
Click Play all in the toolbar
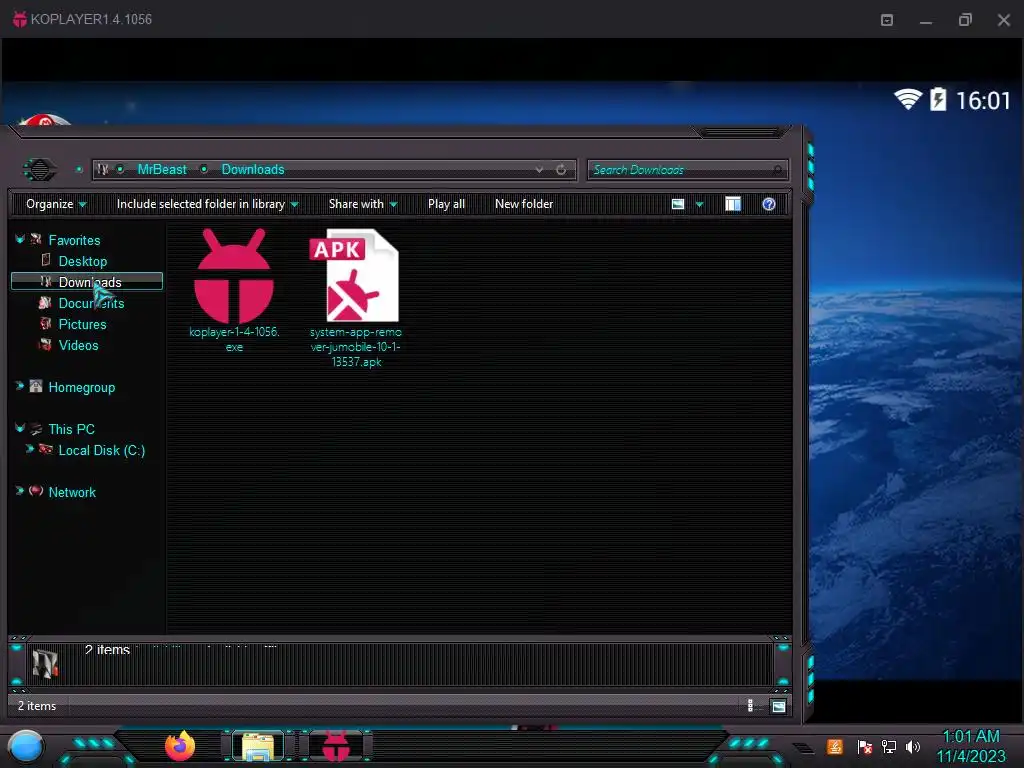[446, 204]
